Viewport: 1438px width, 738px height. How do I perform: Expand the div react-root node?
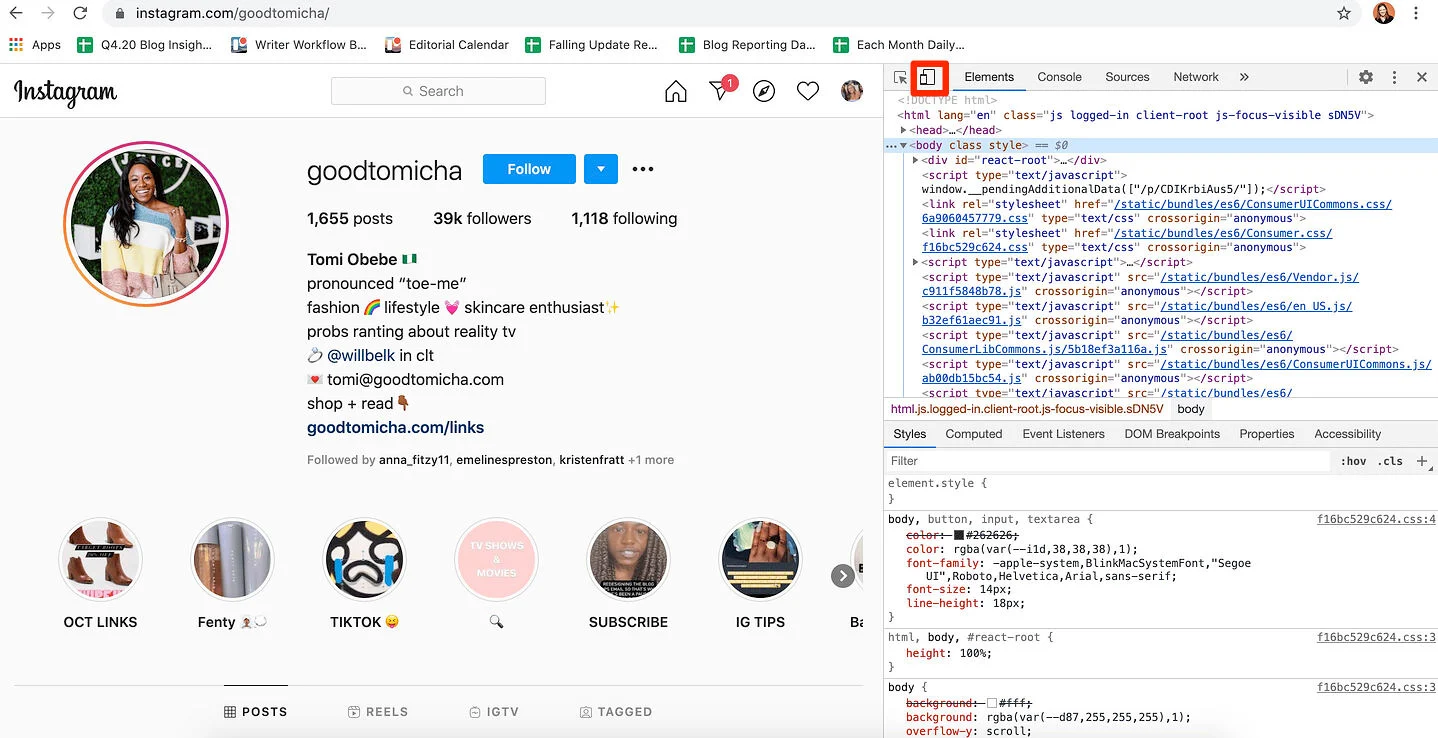tap(916, 160)
